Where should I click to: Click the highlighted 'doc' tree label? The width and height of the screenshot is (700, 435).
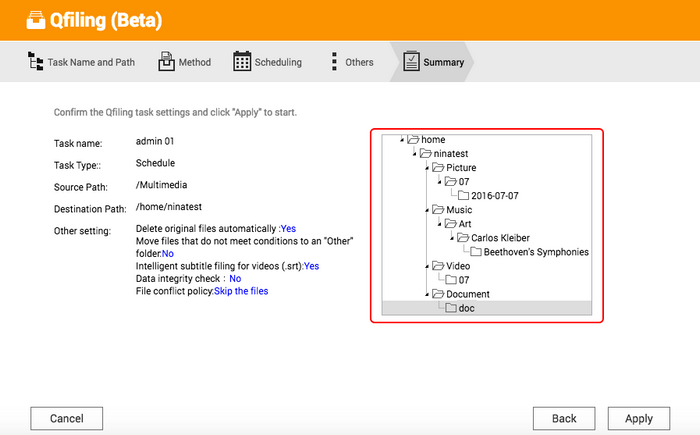(467, 308)
